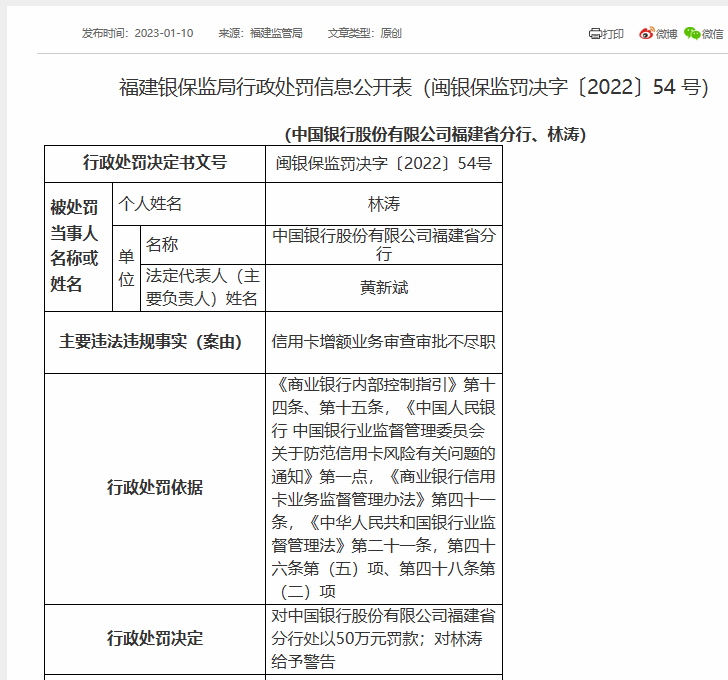Click the cell 被处罚当事人名称或姓名
The height and width of the screenshot is (680, 728).
tap(78, 246)
